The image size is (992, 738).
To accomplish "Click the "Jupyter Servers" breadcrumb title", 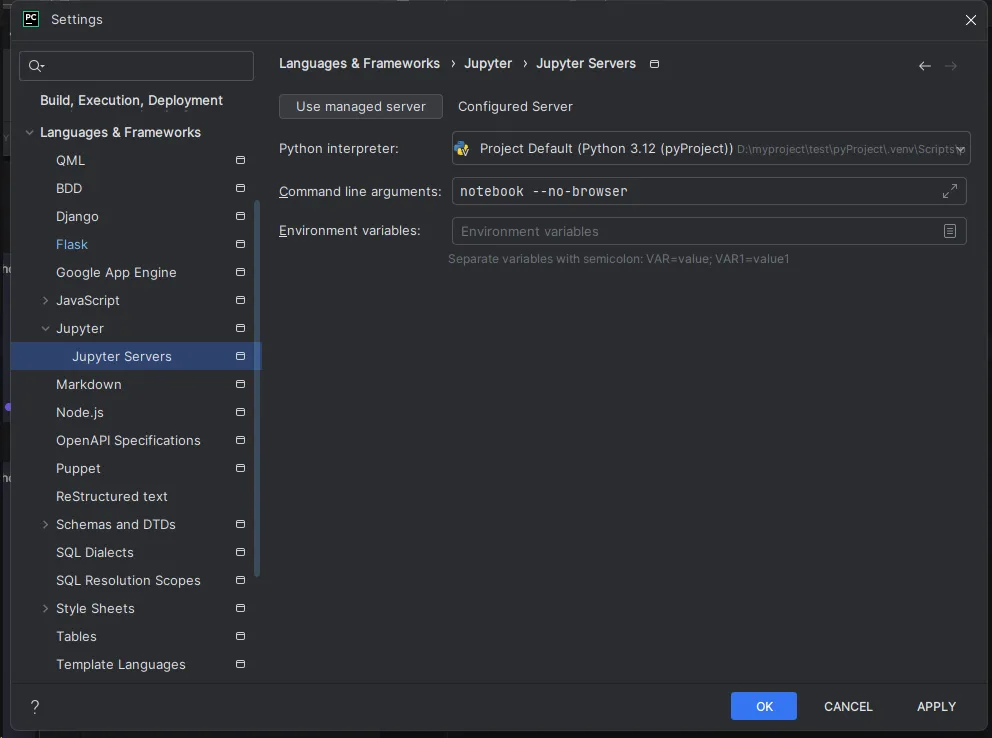I will pyautogui.click(x=586, y=63).
